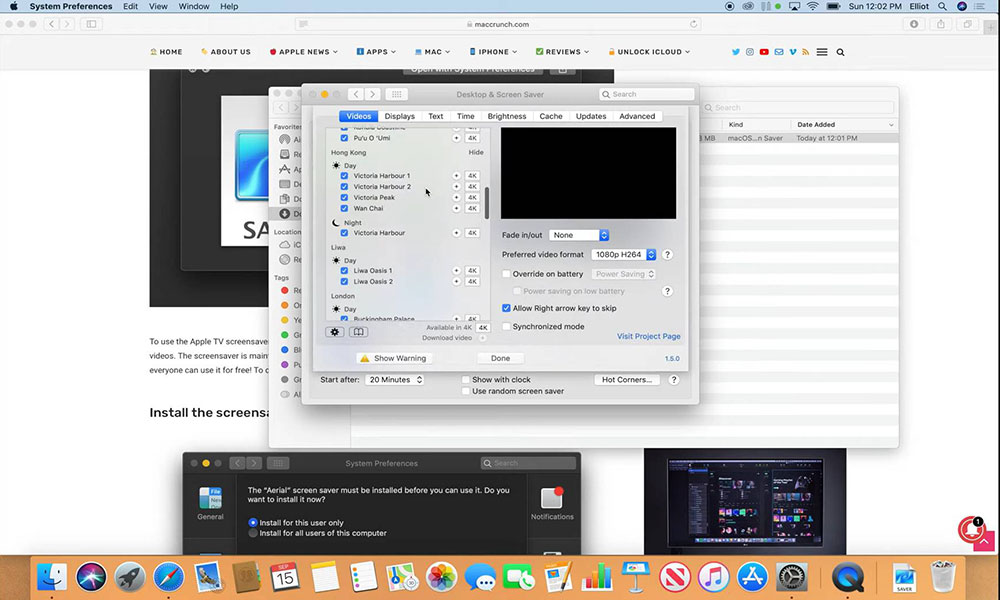Expand APPS menu on website

[376, 52]
